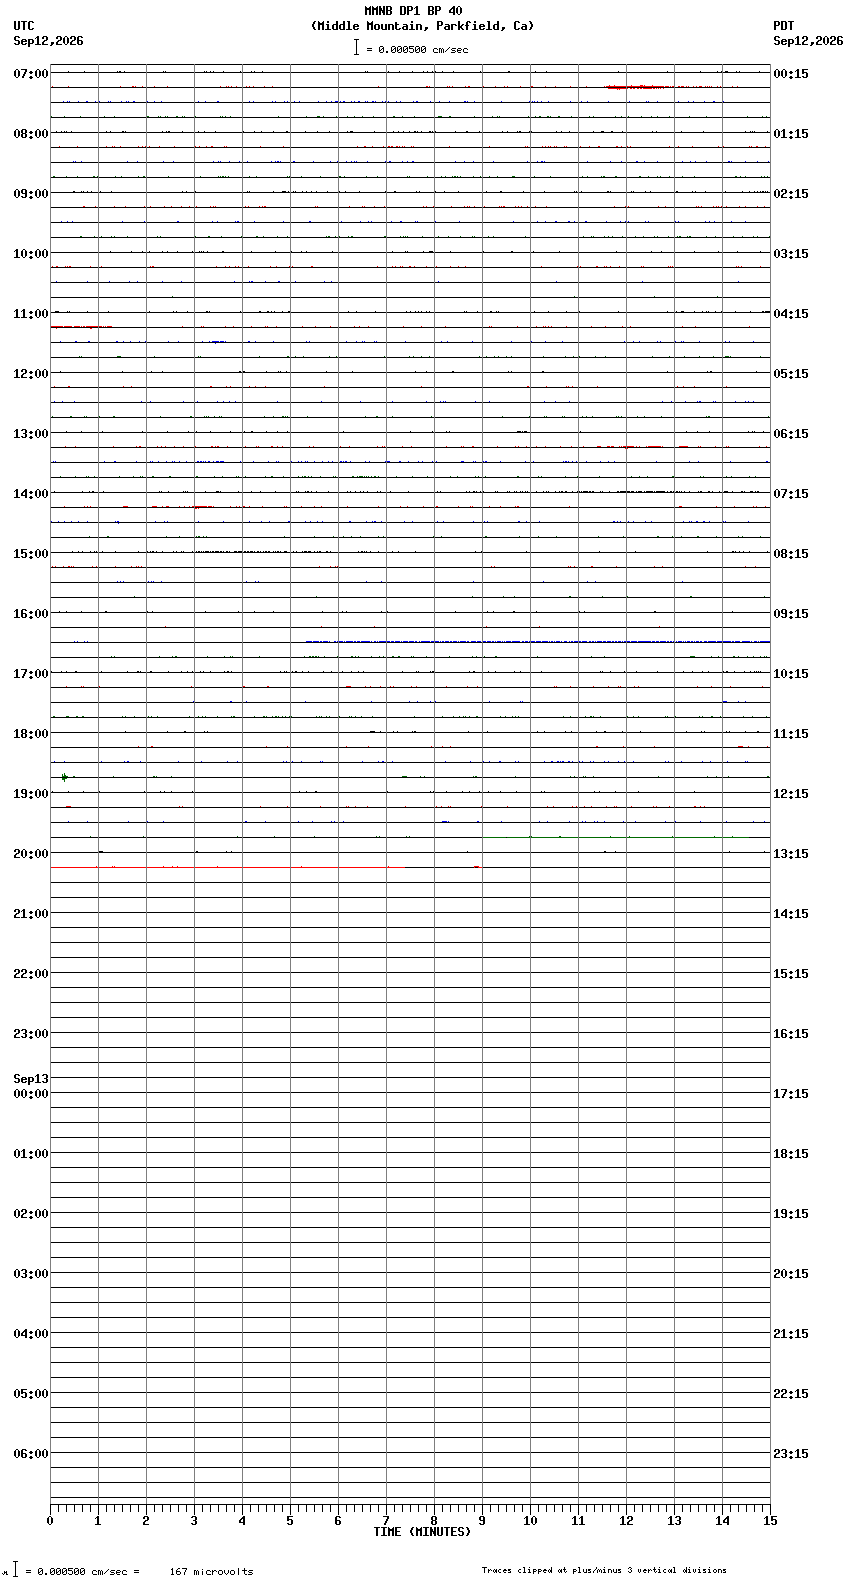Select the 12:00 UTC row label
850x1584 pixels.
31,374
